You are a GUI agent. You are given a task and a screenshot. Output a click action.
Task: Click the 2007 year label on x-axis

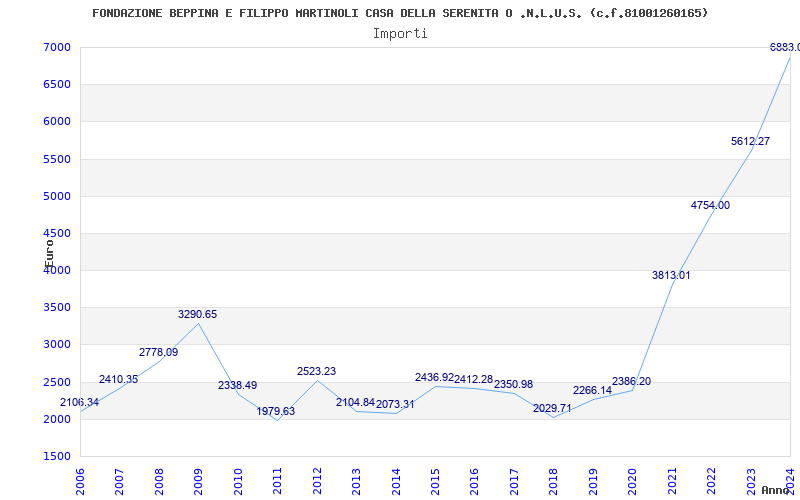pos(119,482)
